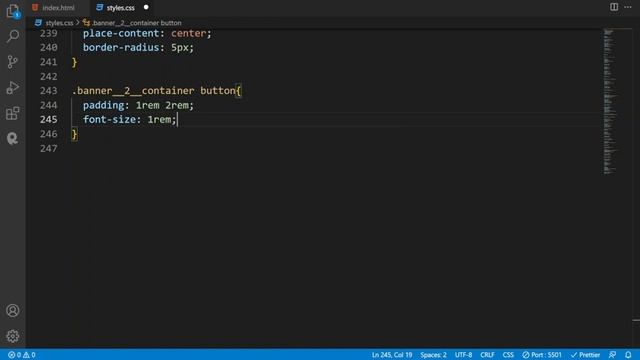Click line number 240 in the gutter
This screenshot has height=360, width=640.
[49, 47]
